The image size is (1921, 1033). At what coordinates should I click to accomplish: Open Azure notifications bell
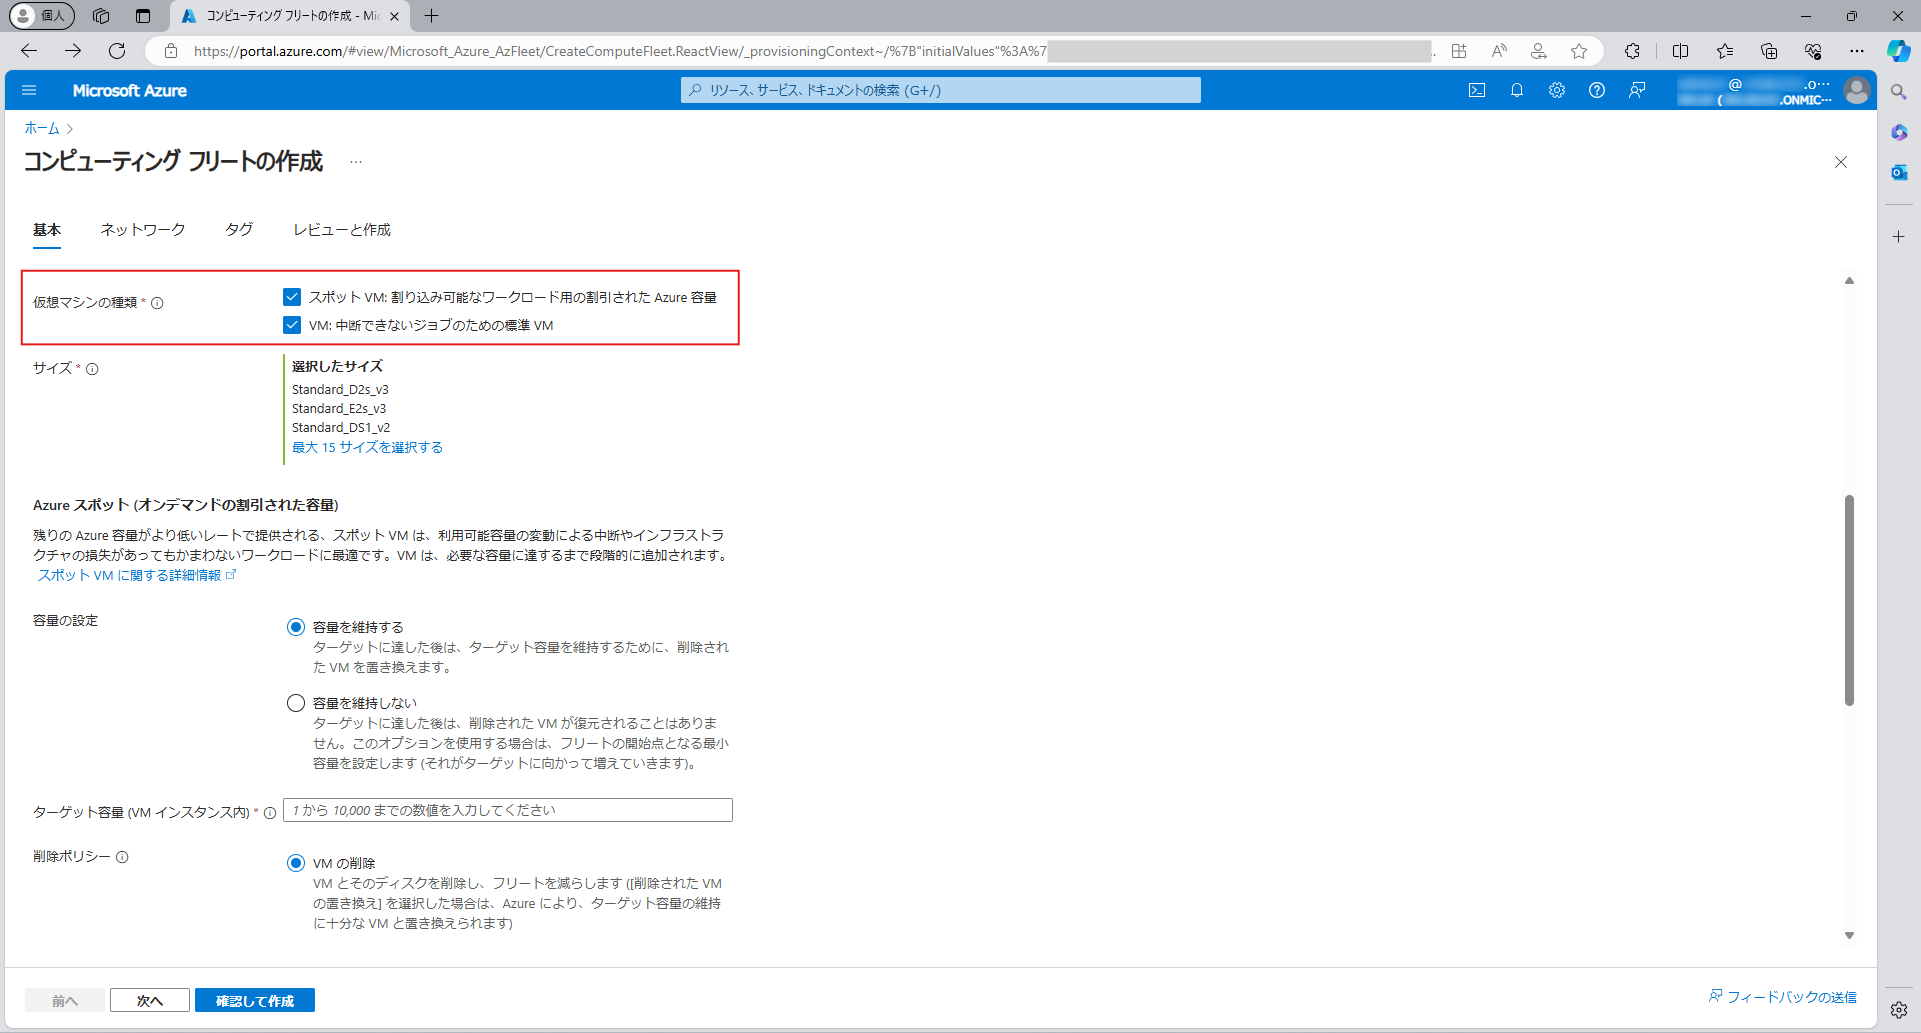click(x=1517, y=90)
